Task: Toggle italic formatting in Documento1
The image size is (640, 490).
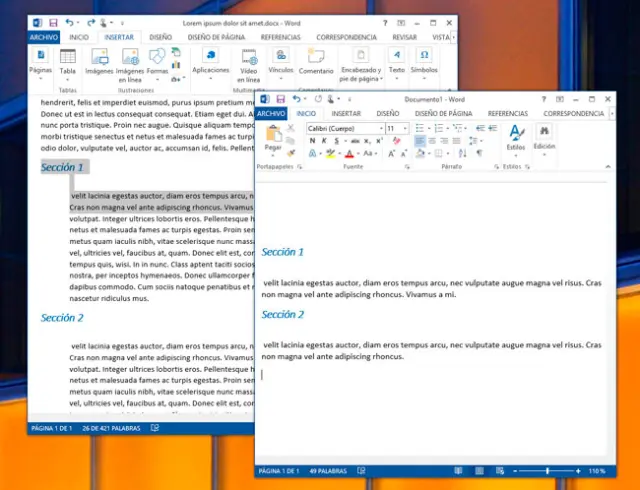Action: click(x=323, y=141)
